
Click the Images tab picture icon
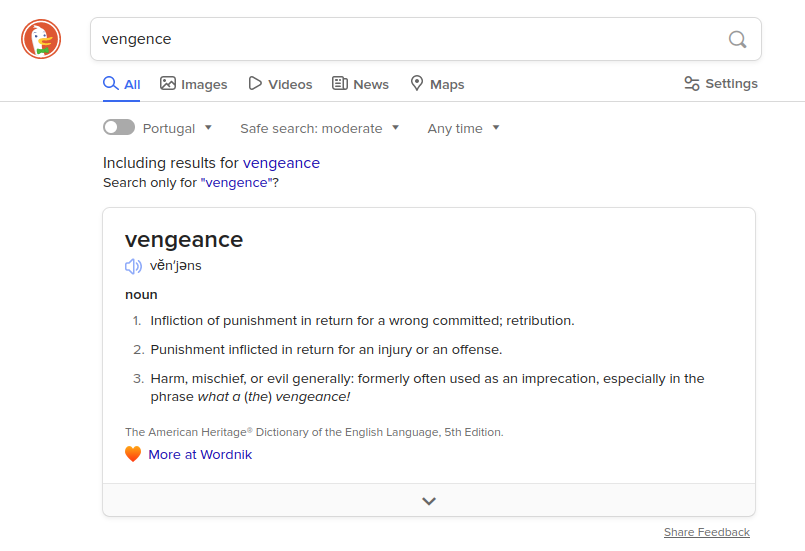pyautogui.click(x=168, y=84)
